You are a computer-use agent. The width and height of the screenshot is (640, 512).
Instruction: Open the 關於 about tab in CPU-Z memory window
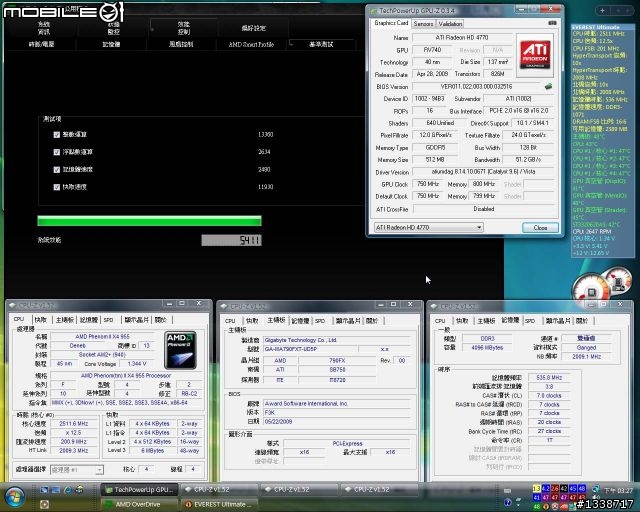point(582,321)
